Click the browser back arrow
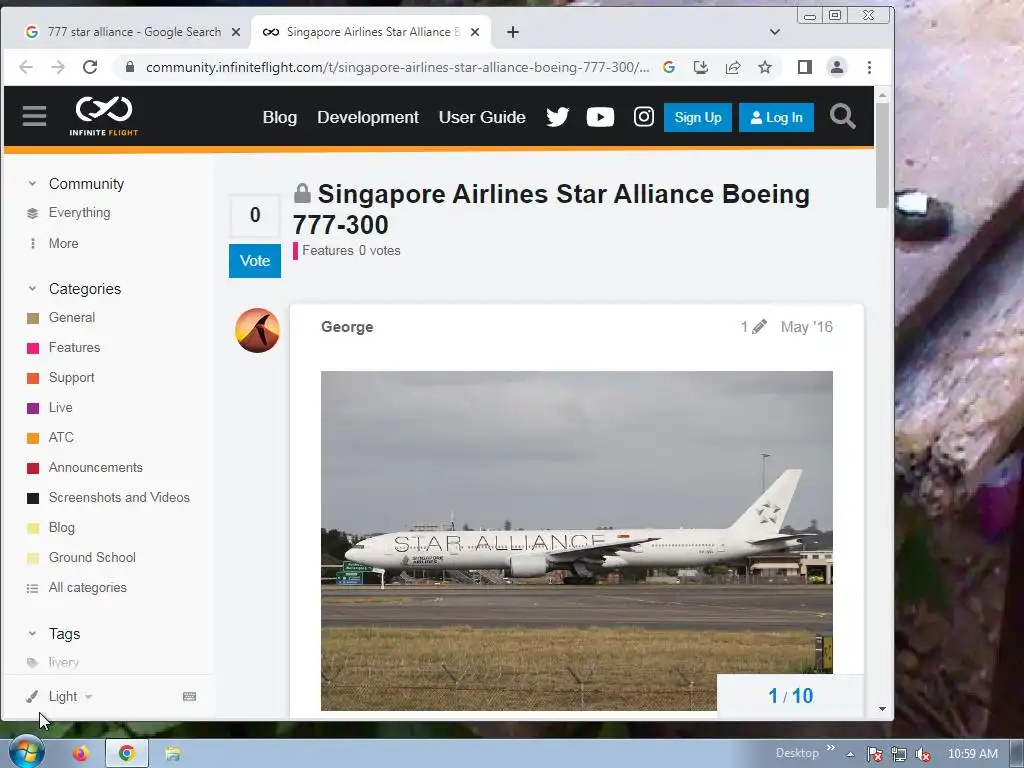 26,67
